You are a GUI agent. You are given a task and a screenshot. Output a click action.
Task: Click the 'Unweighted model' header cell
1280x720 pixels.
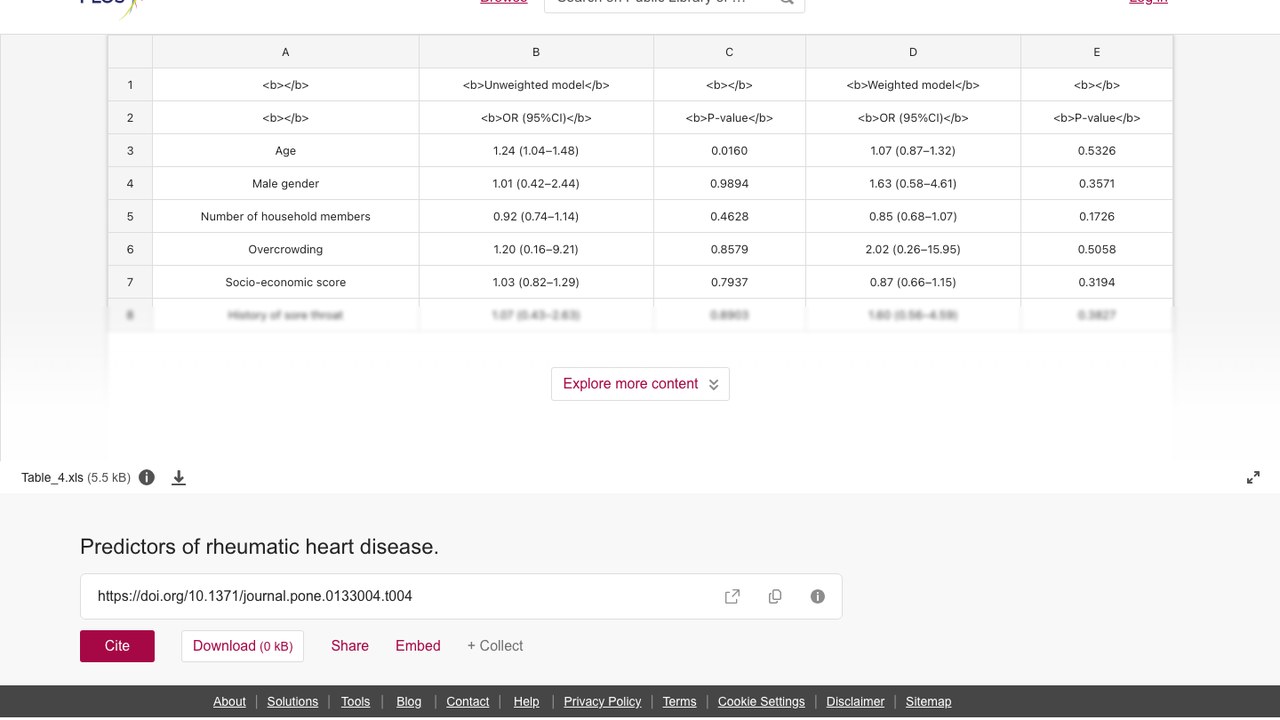(x=536, y=85)
